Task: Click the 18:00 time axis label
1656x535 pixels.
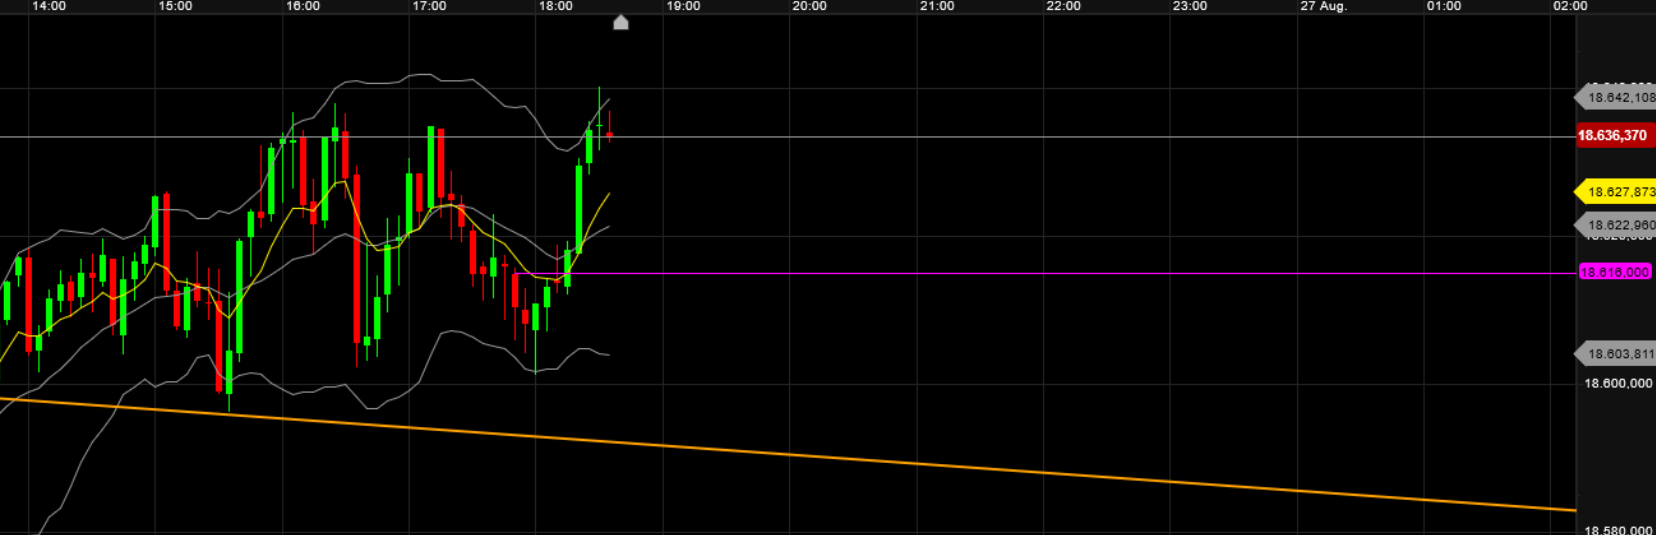Action: 556,6
